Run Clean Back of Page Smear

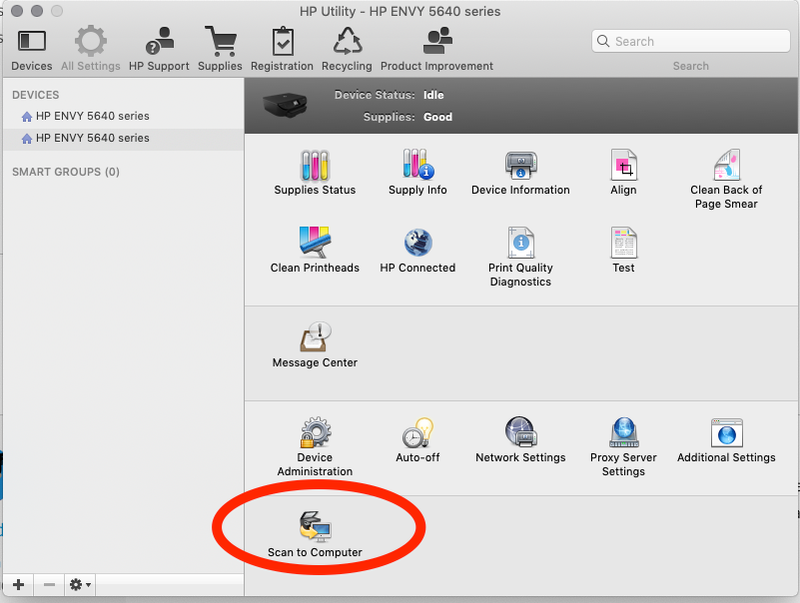[727, 180]
